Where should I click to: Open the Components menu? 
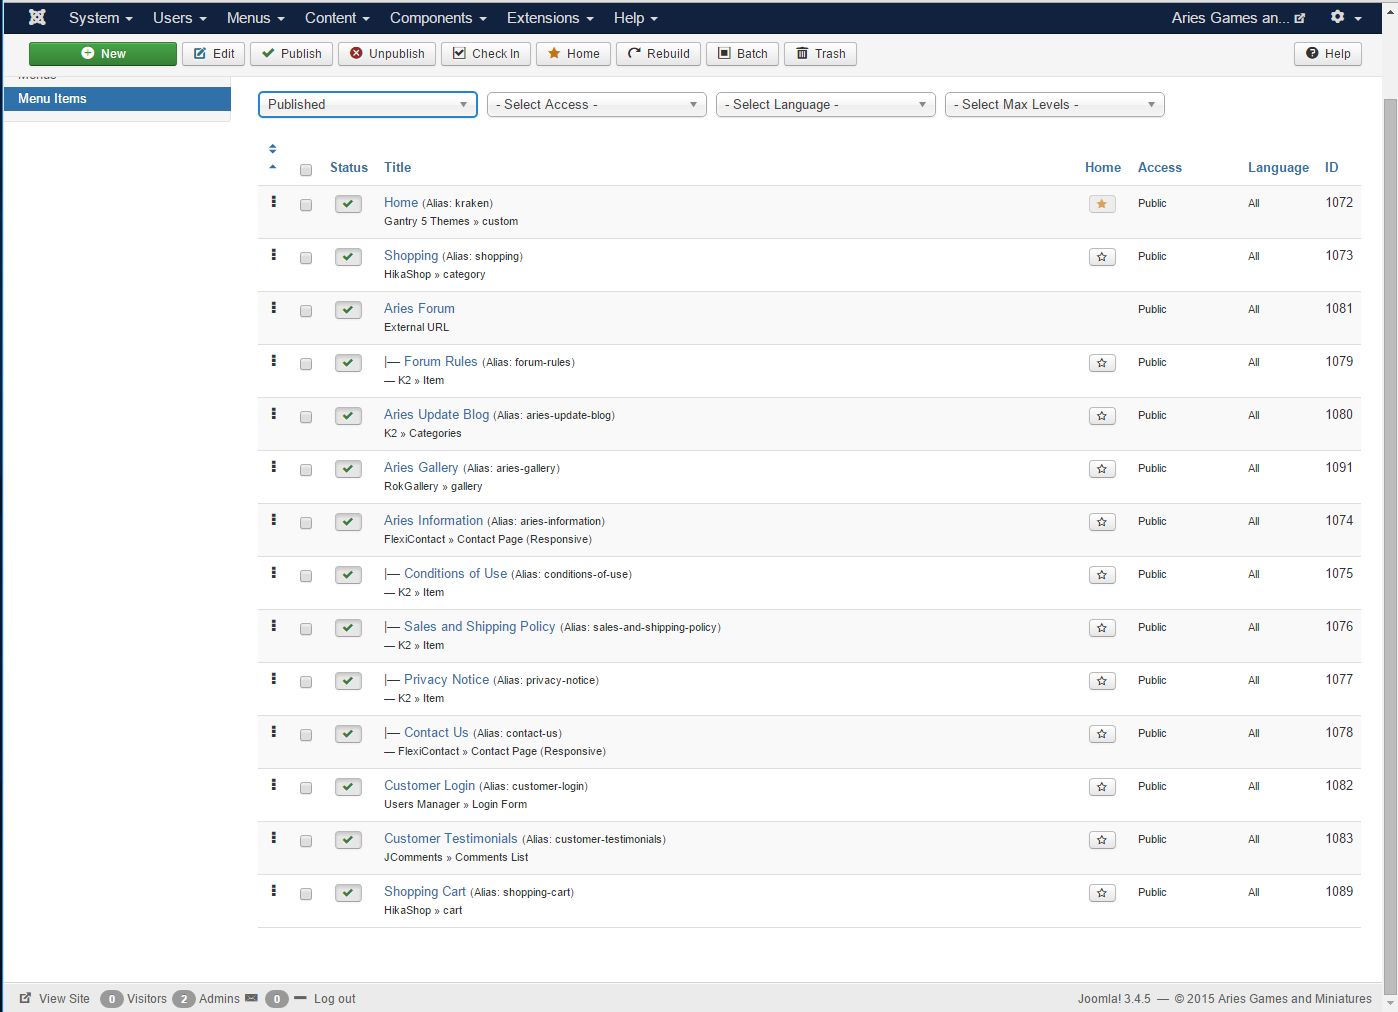click(x=438, y=18)
